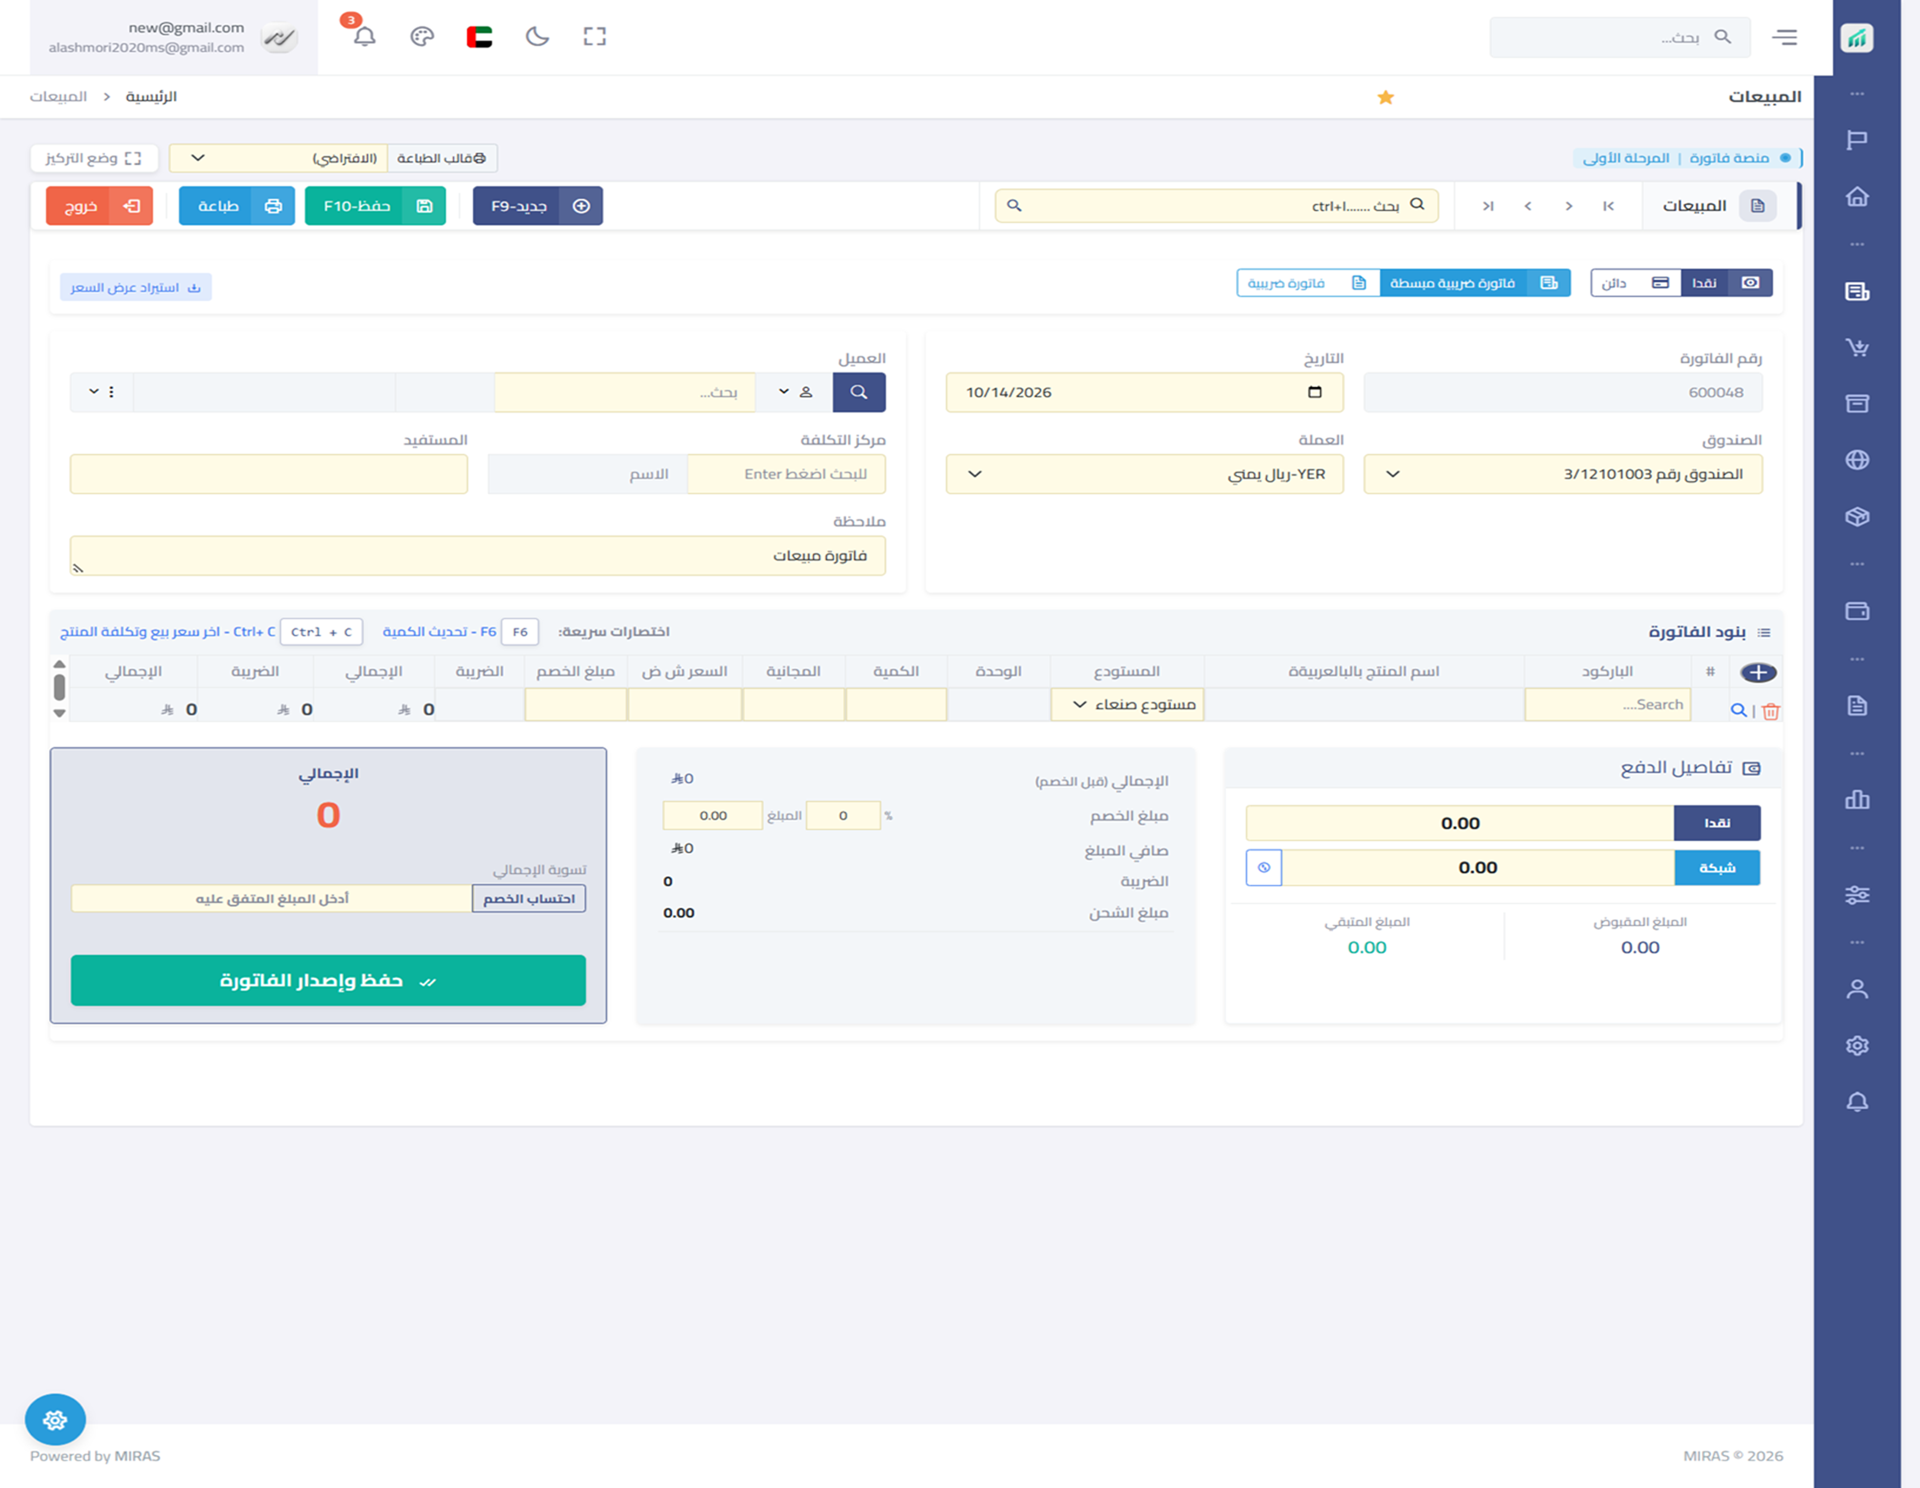
Task: Go to first record navigation arrow
Action: click(1608, 206)
